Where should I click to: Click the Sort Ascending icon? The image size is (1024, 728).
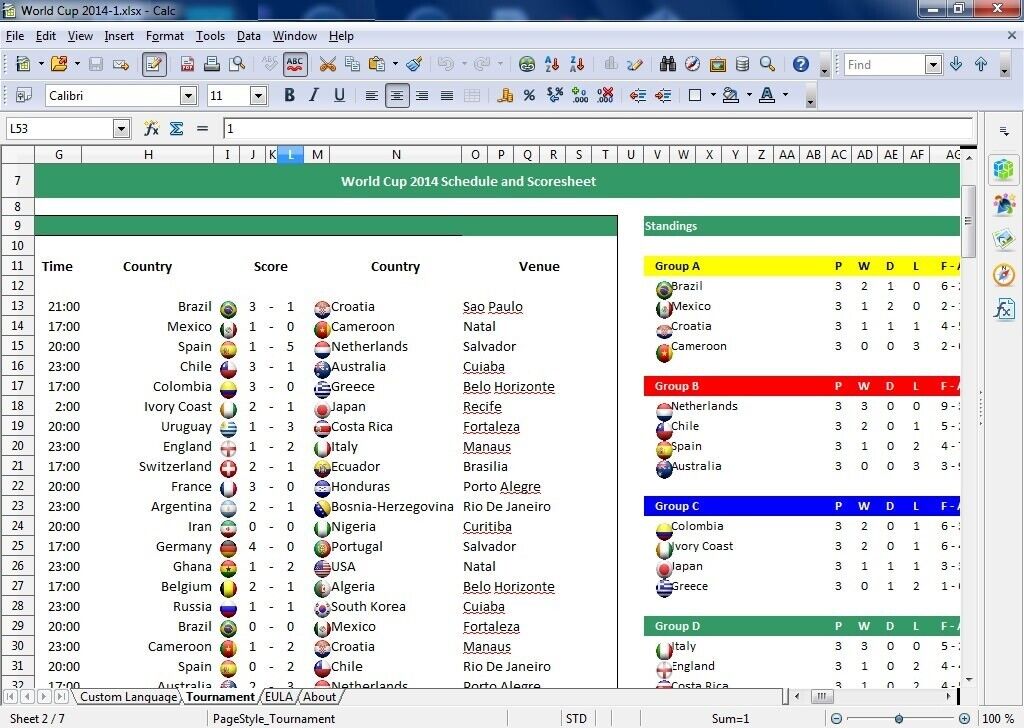[552, 64]
